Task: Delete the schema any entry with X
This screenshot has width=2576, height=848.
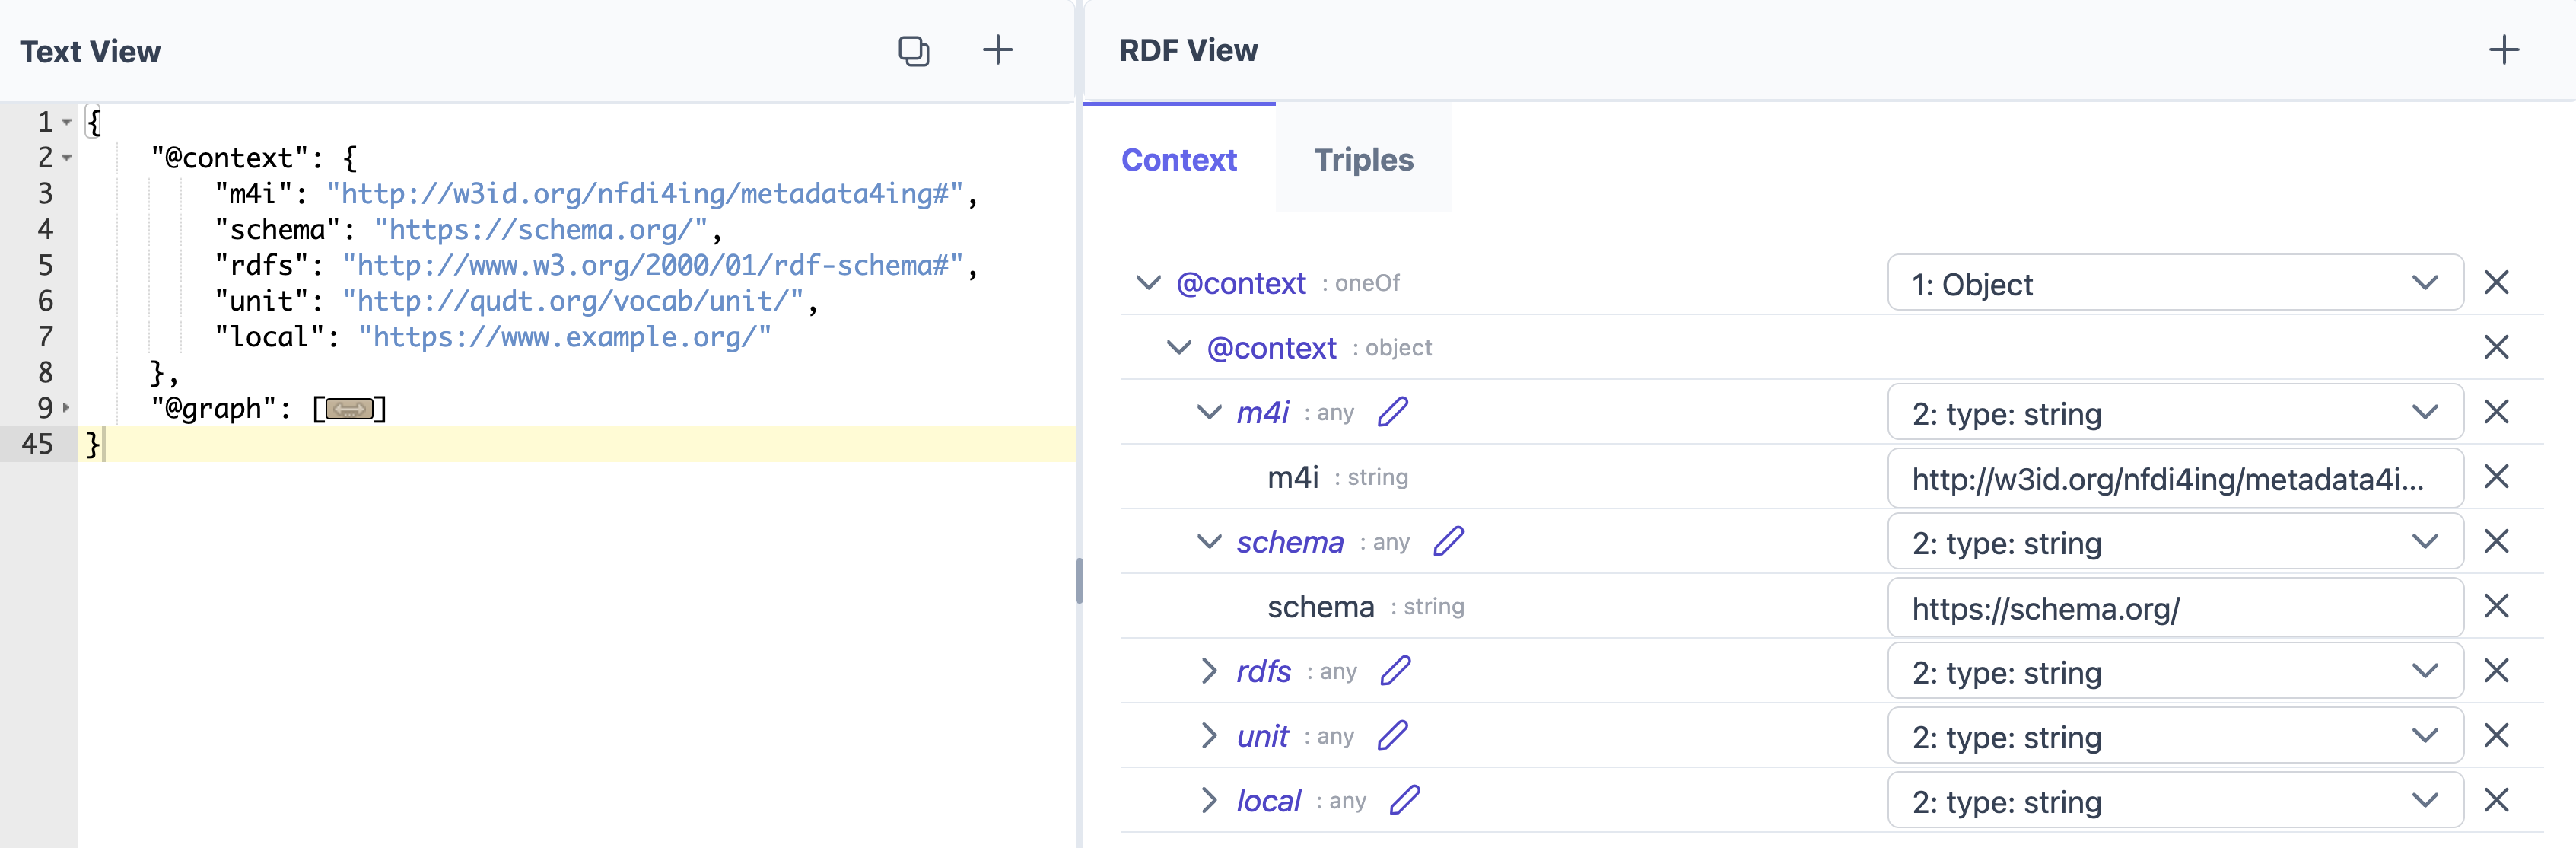Action: click(2497, 541)
